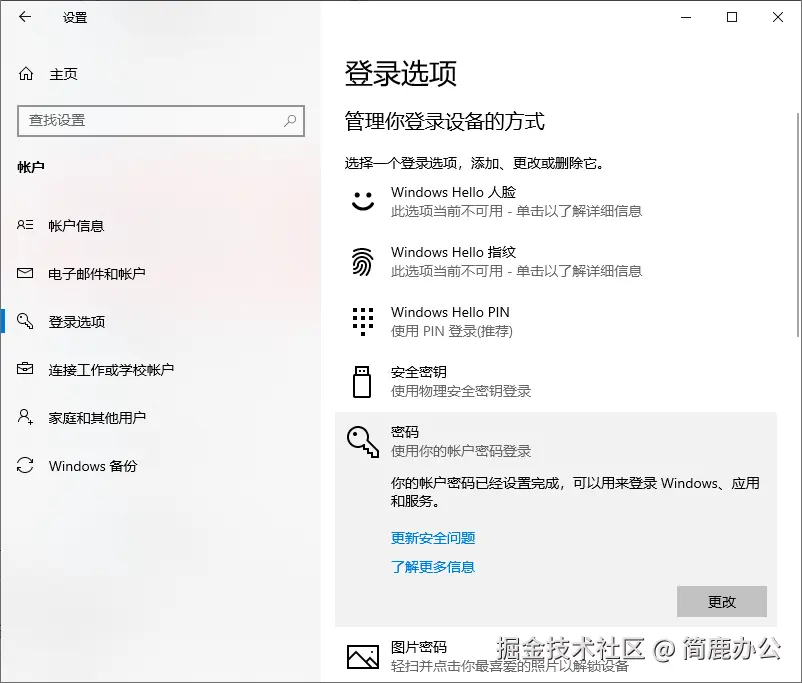
Task: Select Windows 备份 from the sidebar
Action: [92, 466]
